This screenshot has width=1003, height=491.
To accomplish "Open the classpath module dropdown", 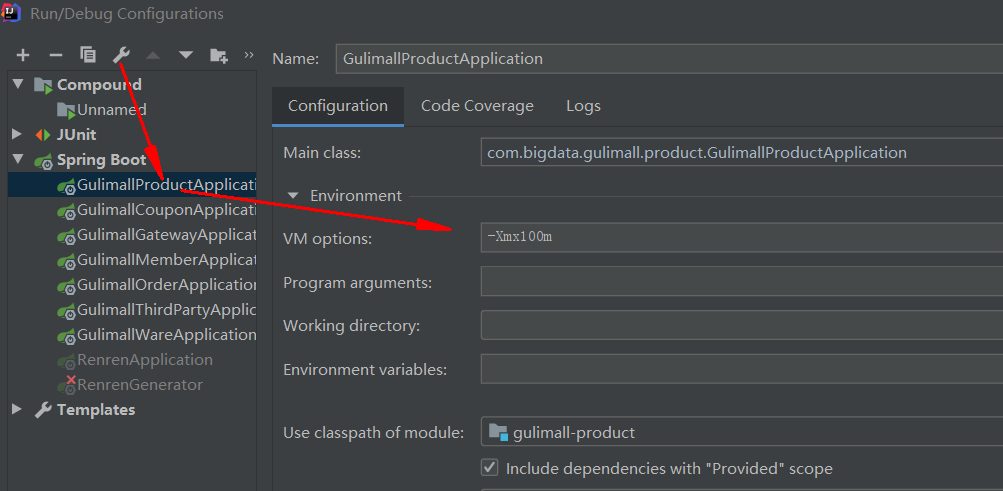I will pyautogui.click(x=742, y=432).
